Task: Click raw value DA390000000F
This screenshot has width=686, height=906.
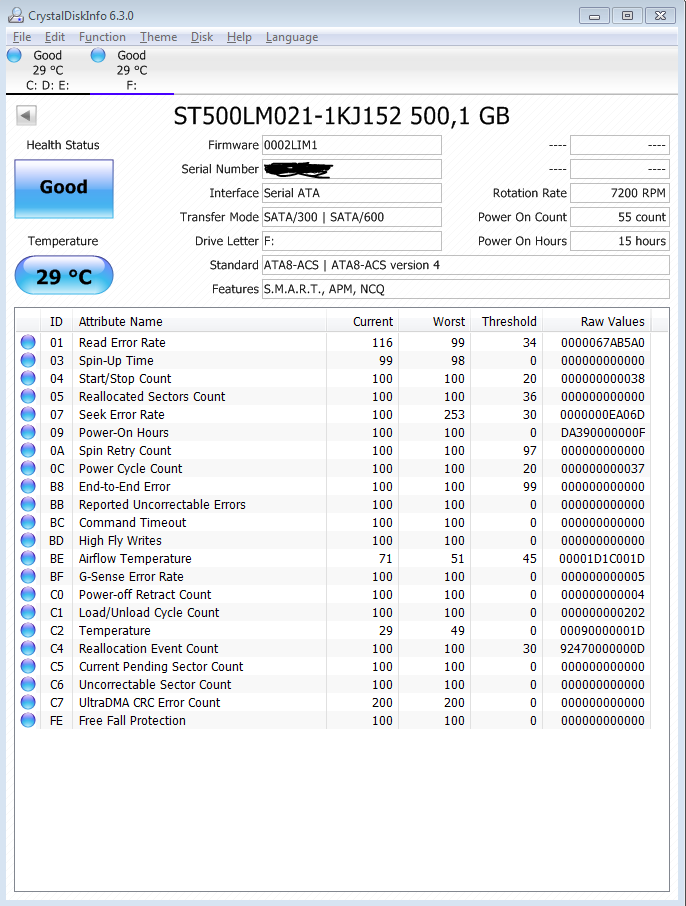Action: [602, 432]
